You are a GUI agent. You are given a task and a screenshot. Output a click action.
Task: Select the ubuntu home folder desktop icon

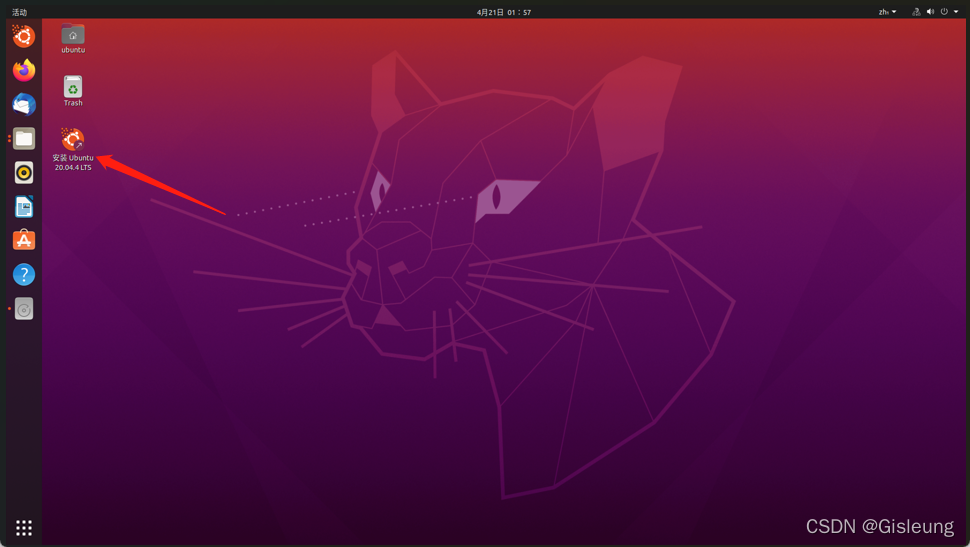click(73, 38)
